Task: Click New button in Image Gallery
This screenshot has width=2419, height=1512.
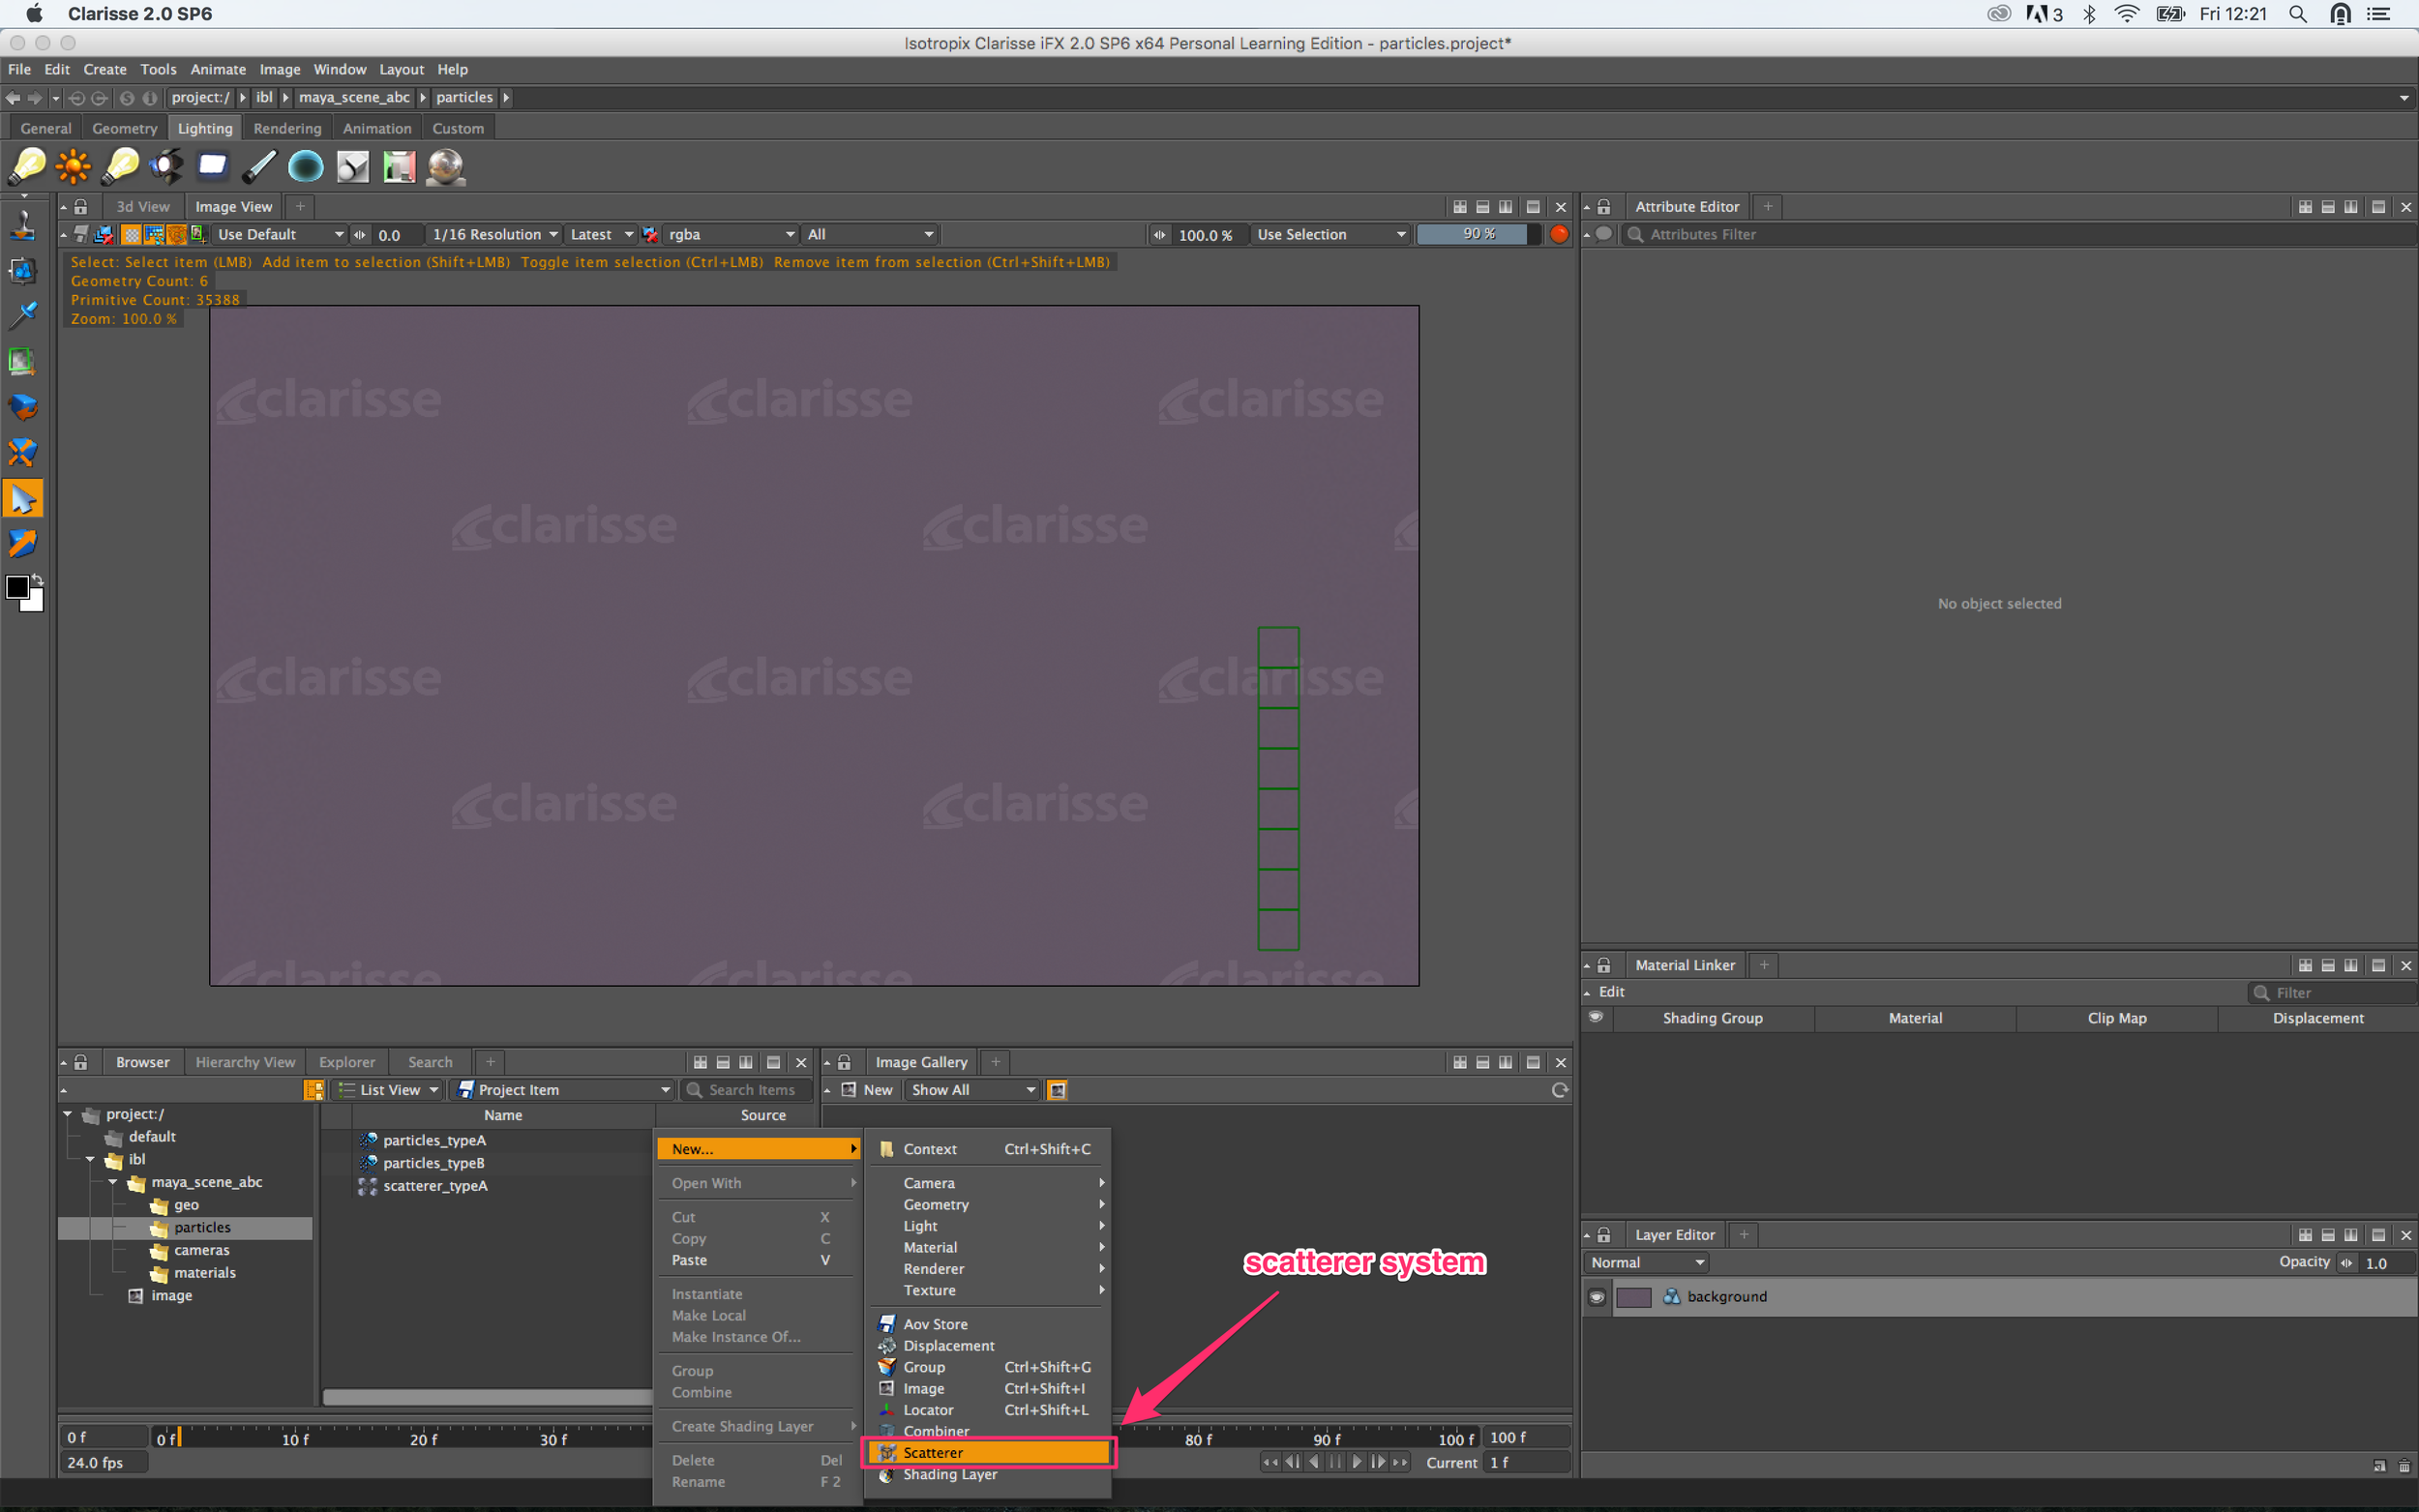Action: [867, 1090]
